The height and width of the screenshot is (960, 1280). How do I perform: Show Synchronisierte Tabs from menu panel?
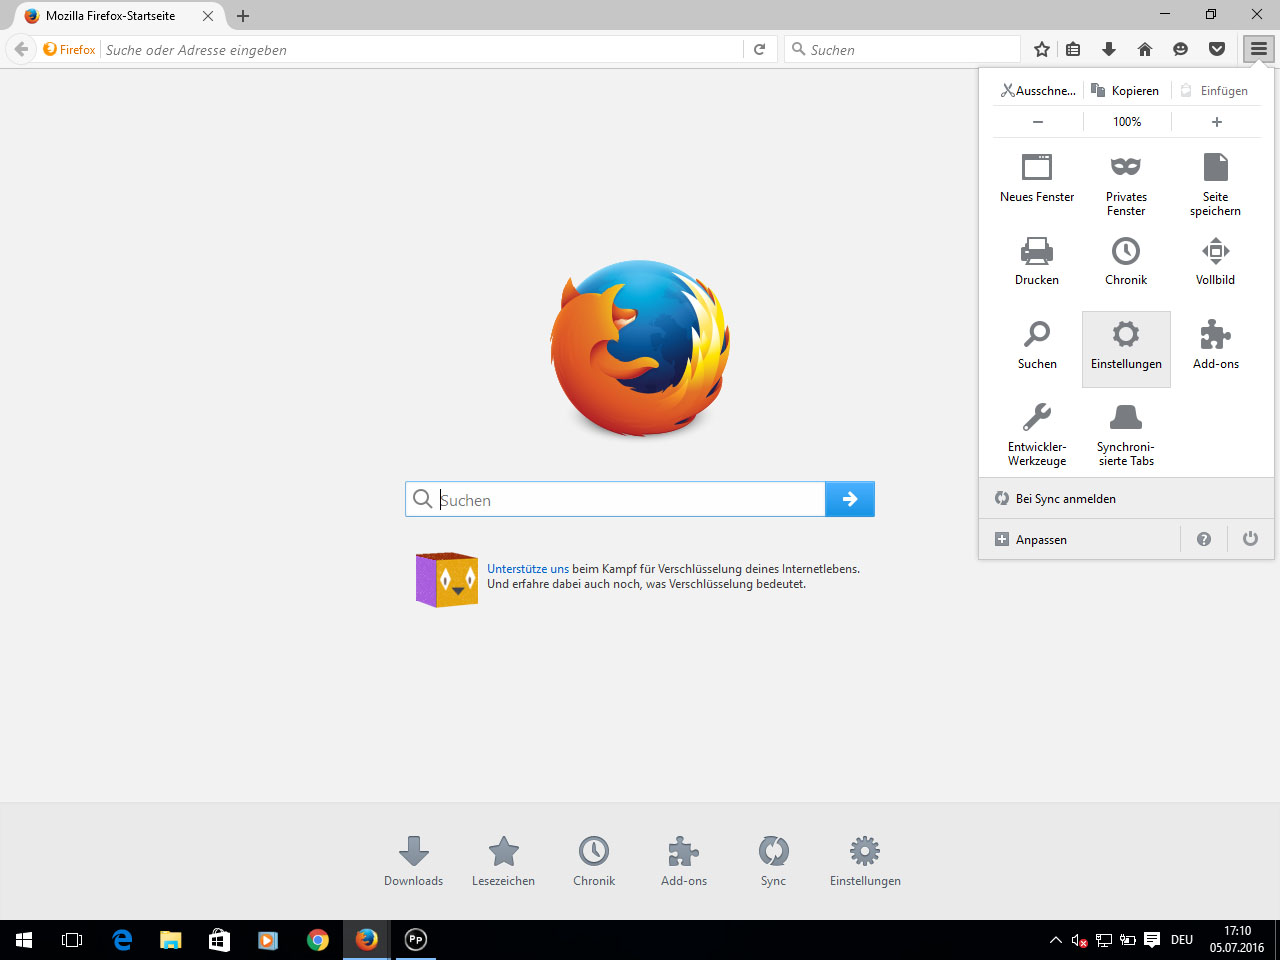[x=1126, y=434]
